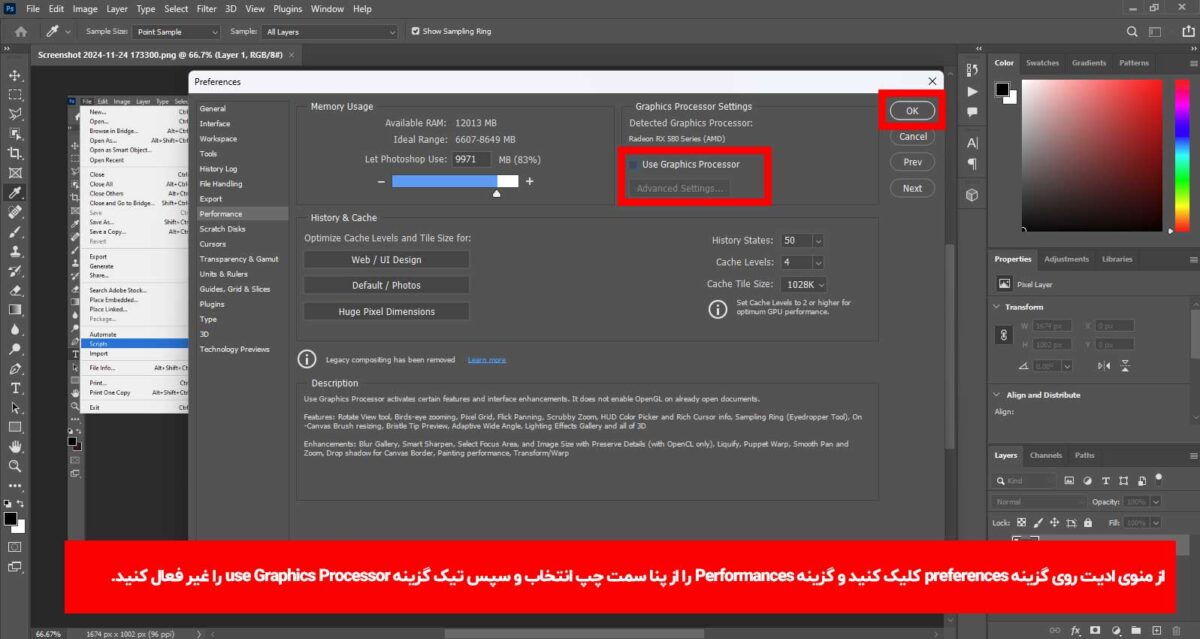The height and width of the screenshot is (639, 1200).
Task: Open the Paragraph panel icon
Action: point(972,164)
